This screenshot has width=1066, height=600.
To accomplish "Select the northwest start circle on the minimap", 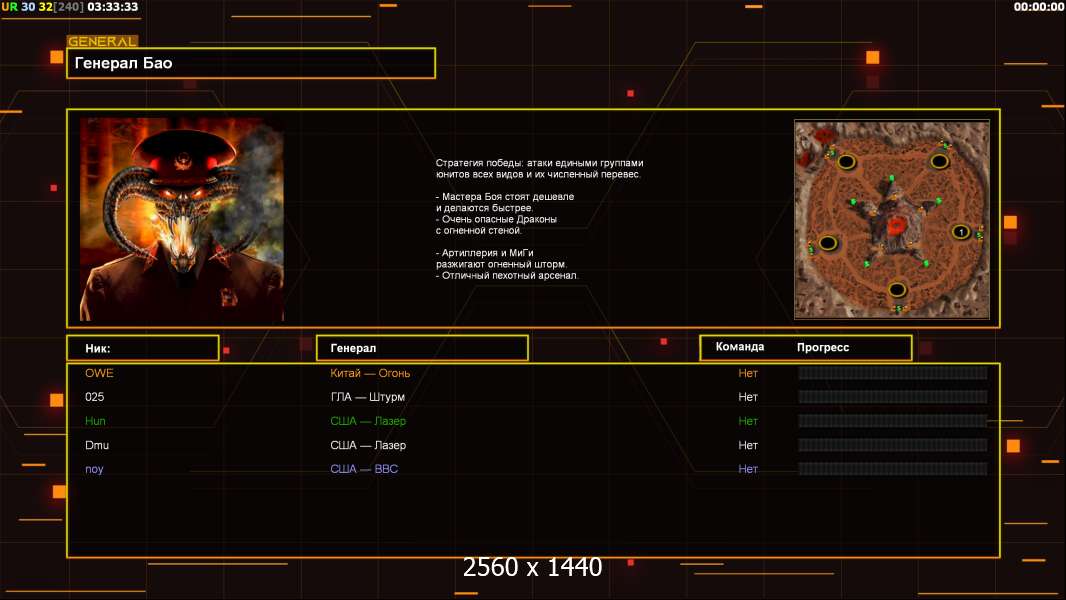I will (x=846, y=161).
